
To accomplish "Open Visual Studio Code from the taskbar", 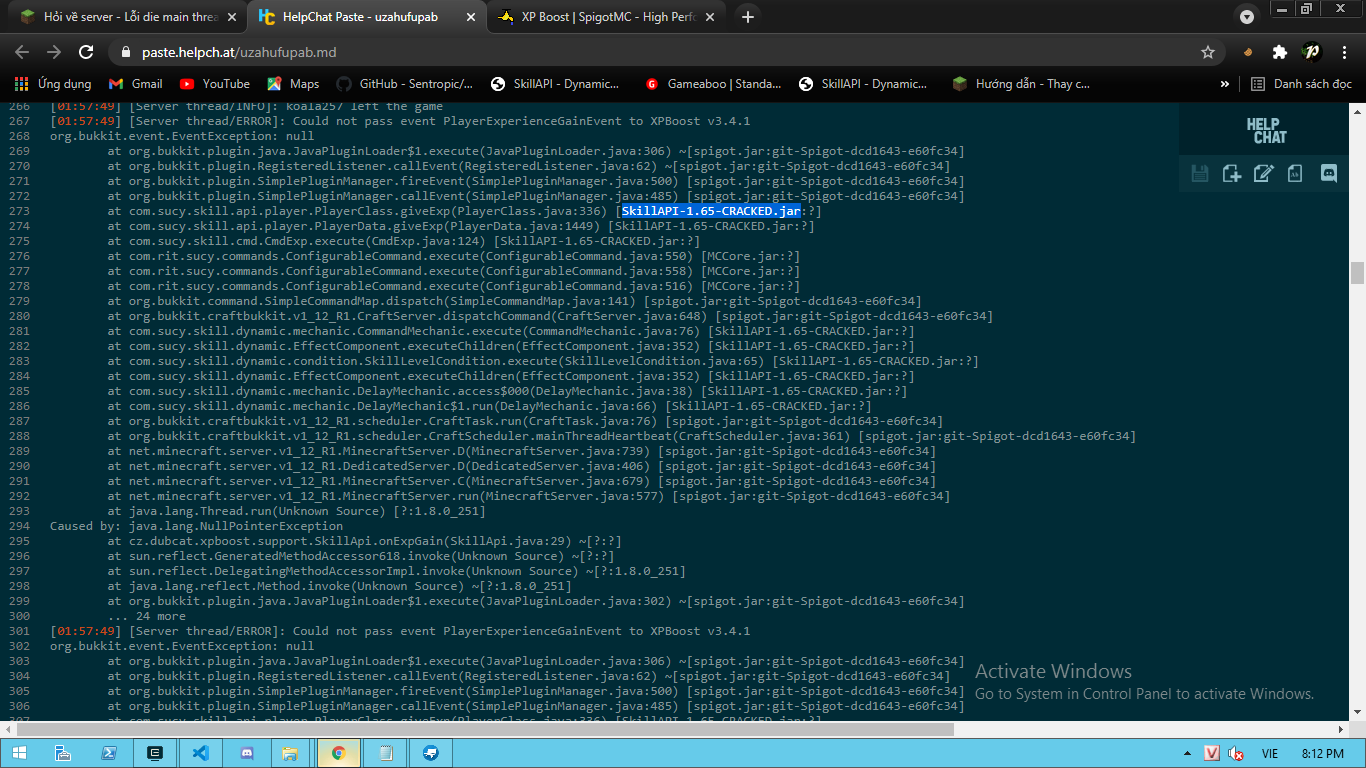I will [x=200, y=753].
